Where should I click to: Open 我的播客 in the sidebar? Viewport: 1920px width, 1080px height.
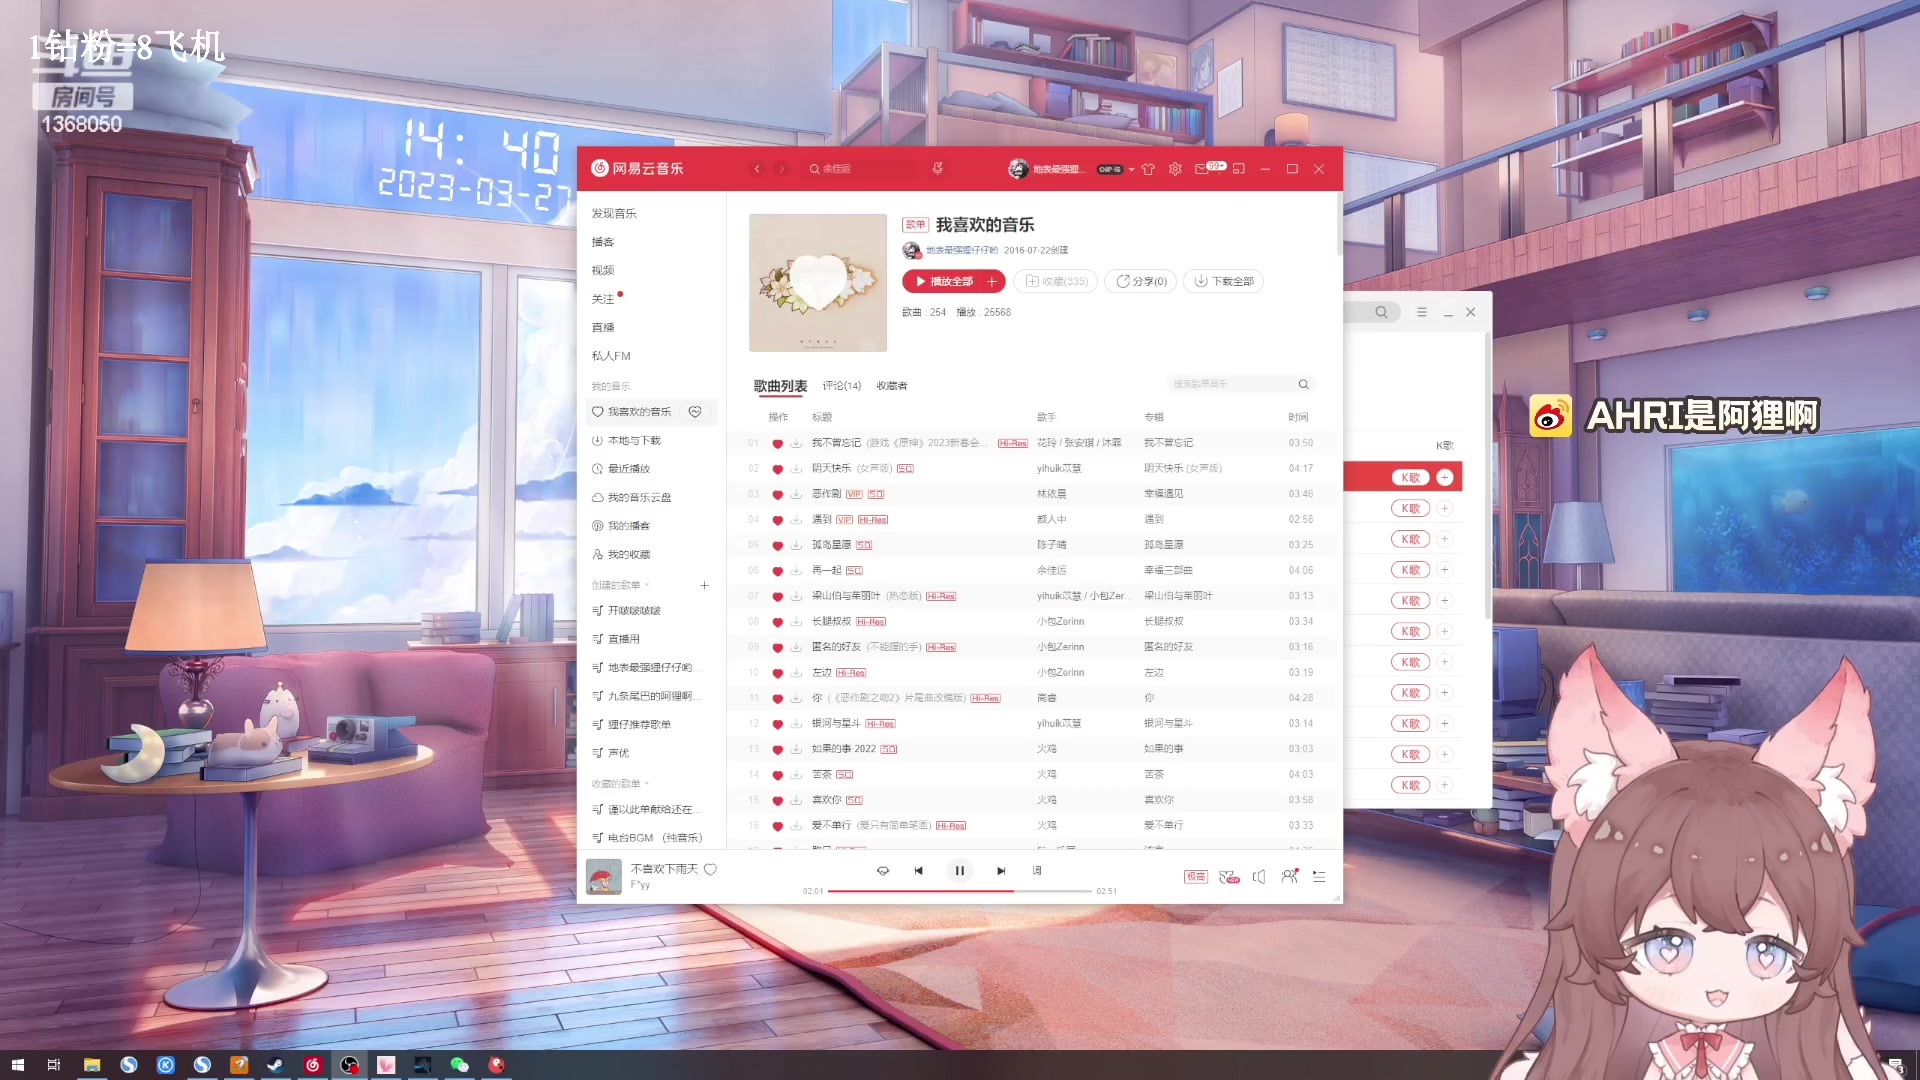629,526
